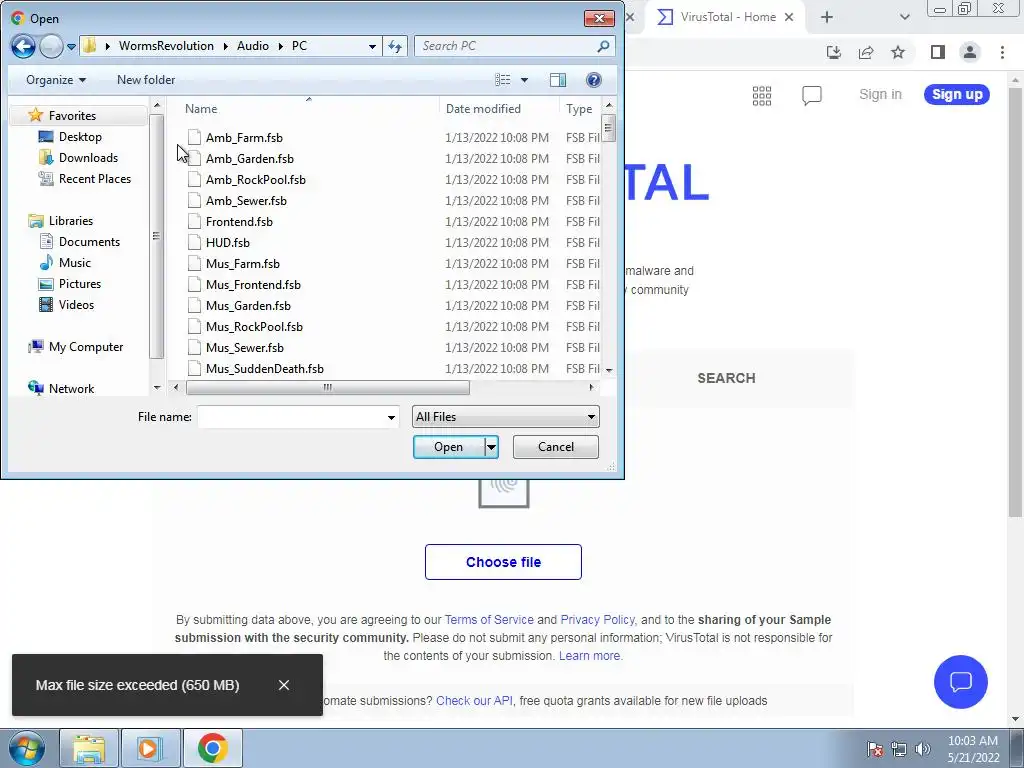The width and height of the screenshot is (1024, 768).
Task: Open the VirusTotal chat bubble button
Action: pyautogui.click(x=961, y=682)
